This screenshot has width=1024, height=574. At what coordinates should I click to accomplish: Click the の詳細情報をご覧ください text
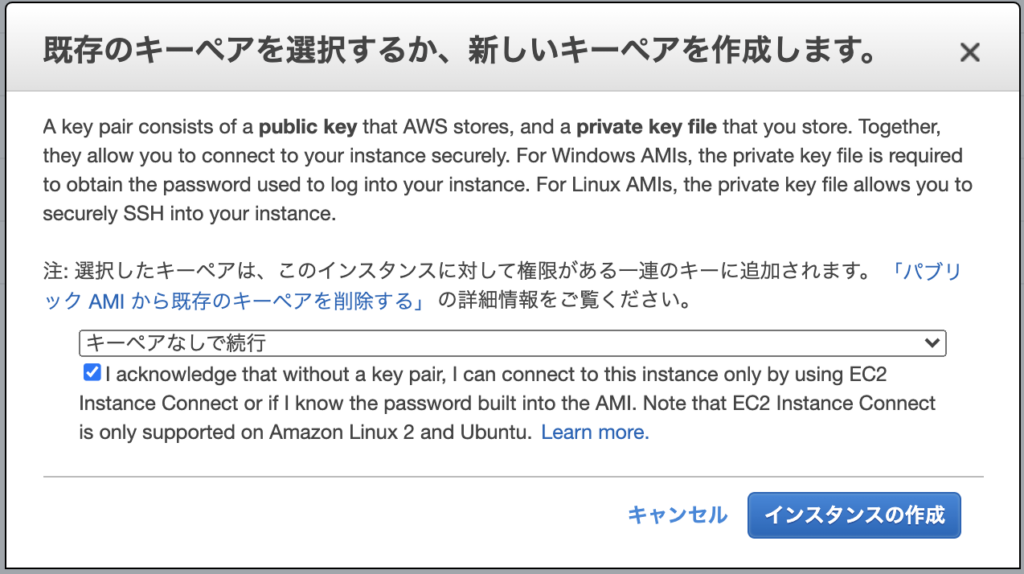pos(564,301)
